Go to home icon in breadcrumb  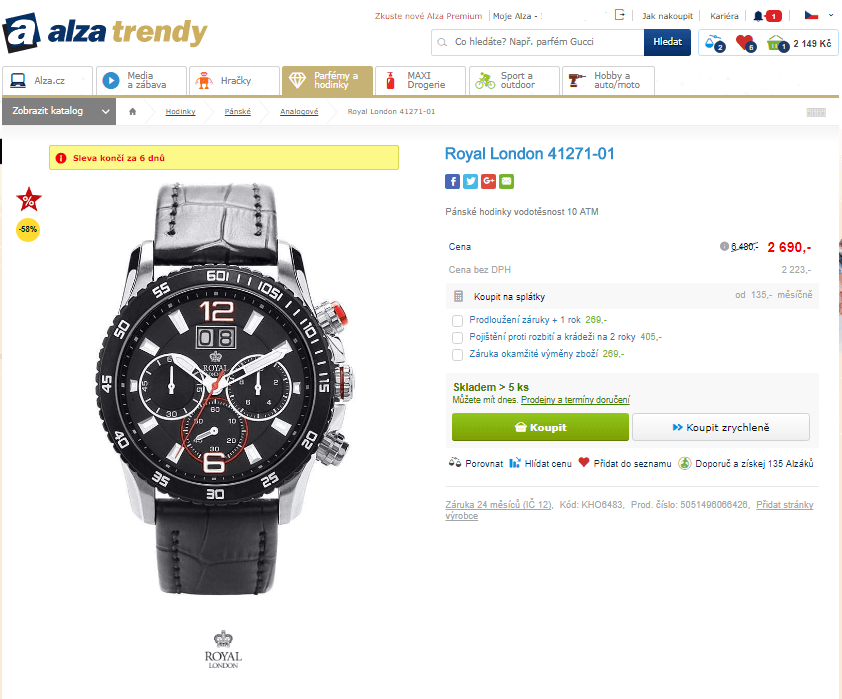coord(133,112)
